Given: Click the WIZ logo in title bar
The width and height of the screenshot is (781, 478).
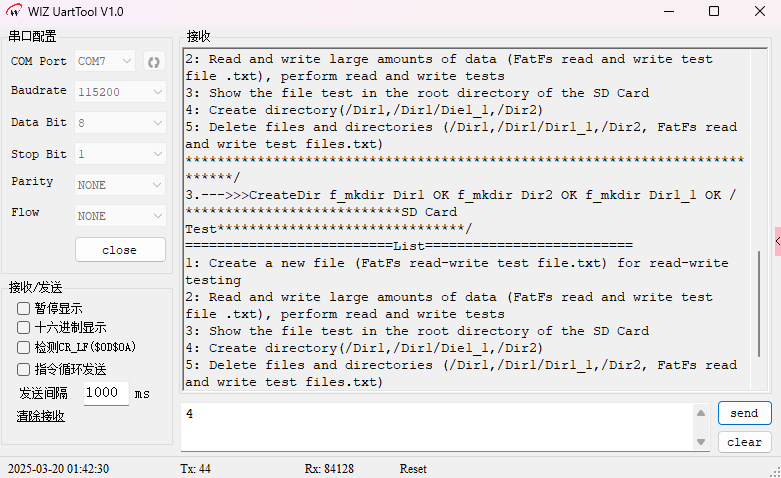Looking at the screenshot, I should point(15,11).
